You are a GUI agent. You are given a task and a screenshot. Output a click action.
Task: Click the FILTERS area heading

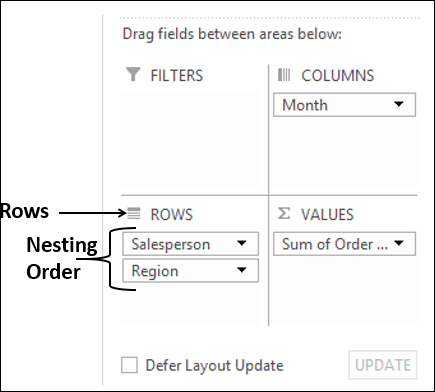(x=177, y=75)
